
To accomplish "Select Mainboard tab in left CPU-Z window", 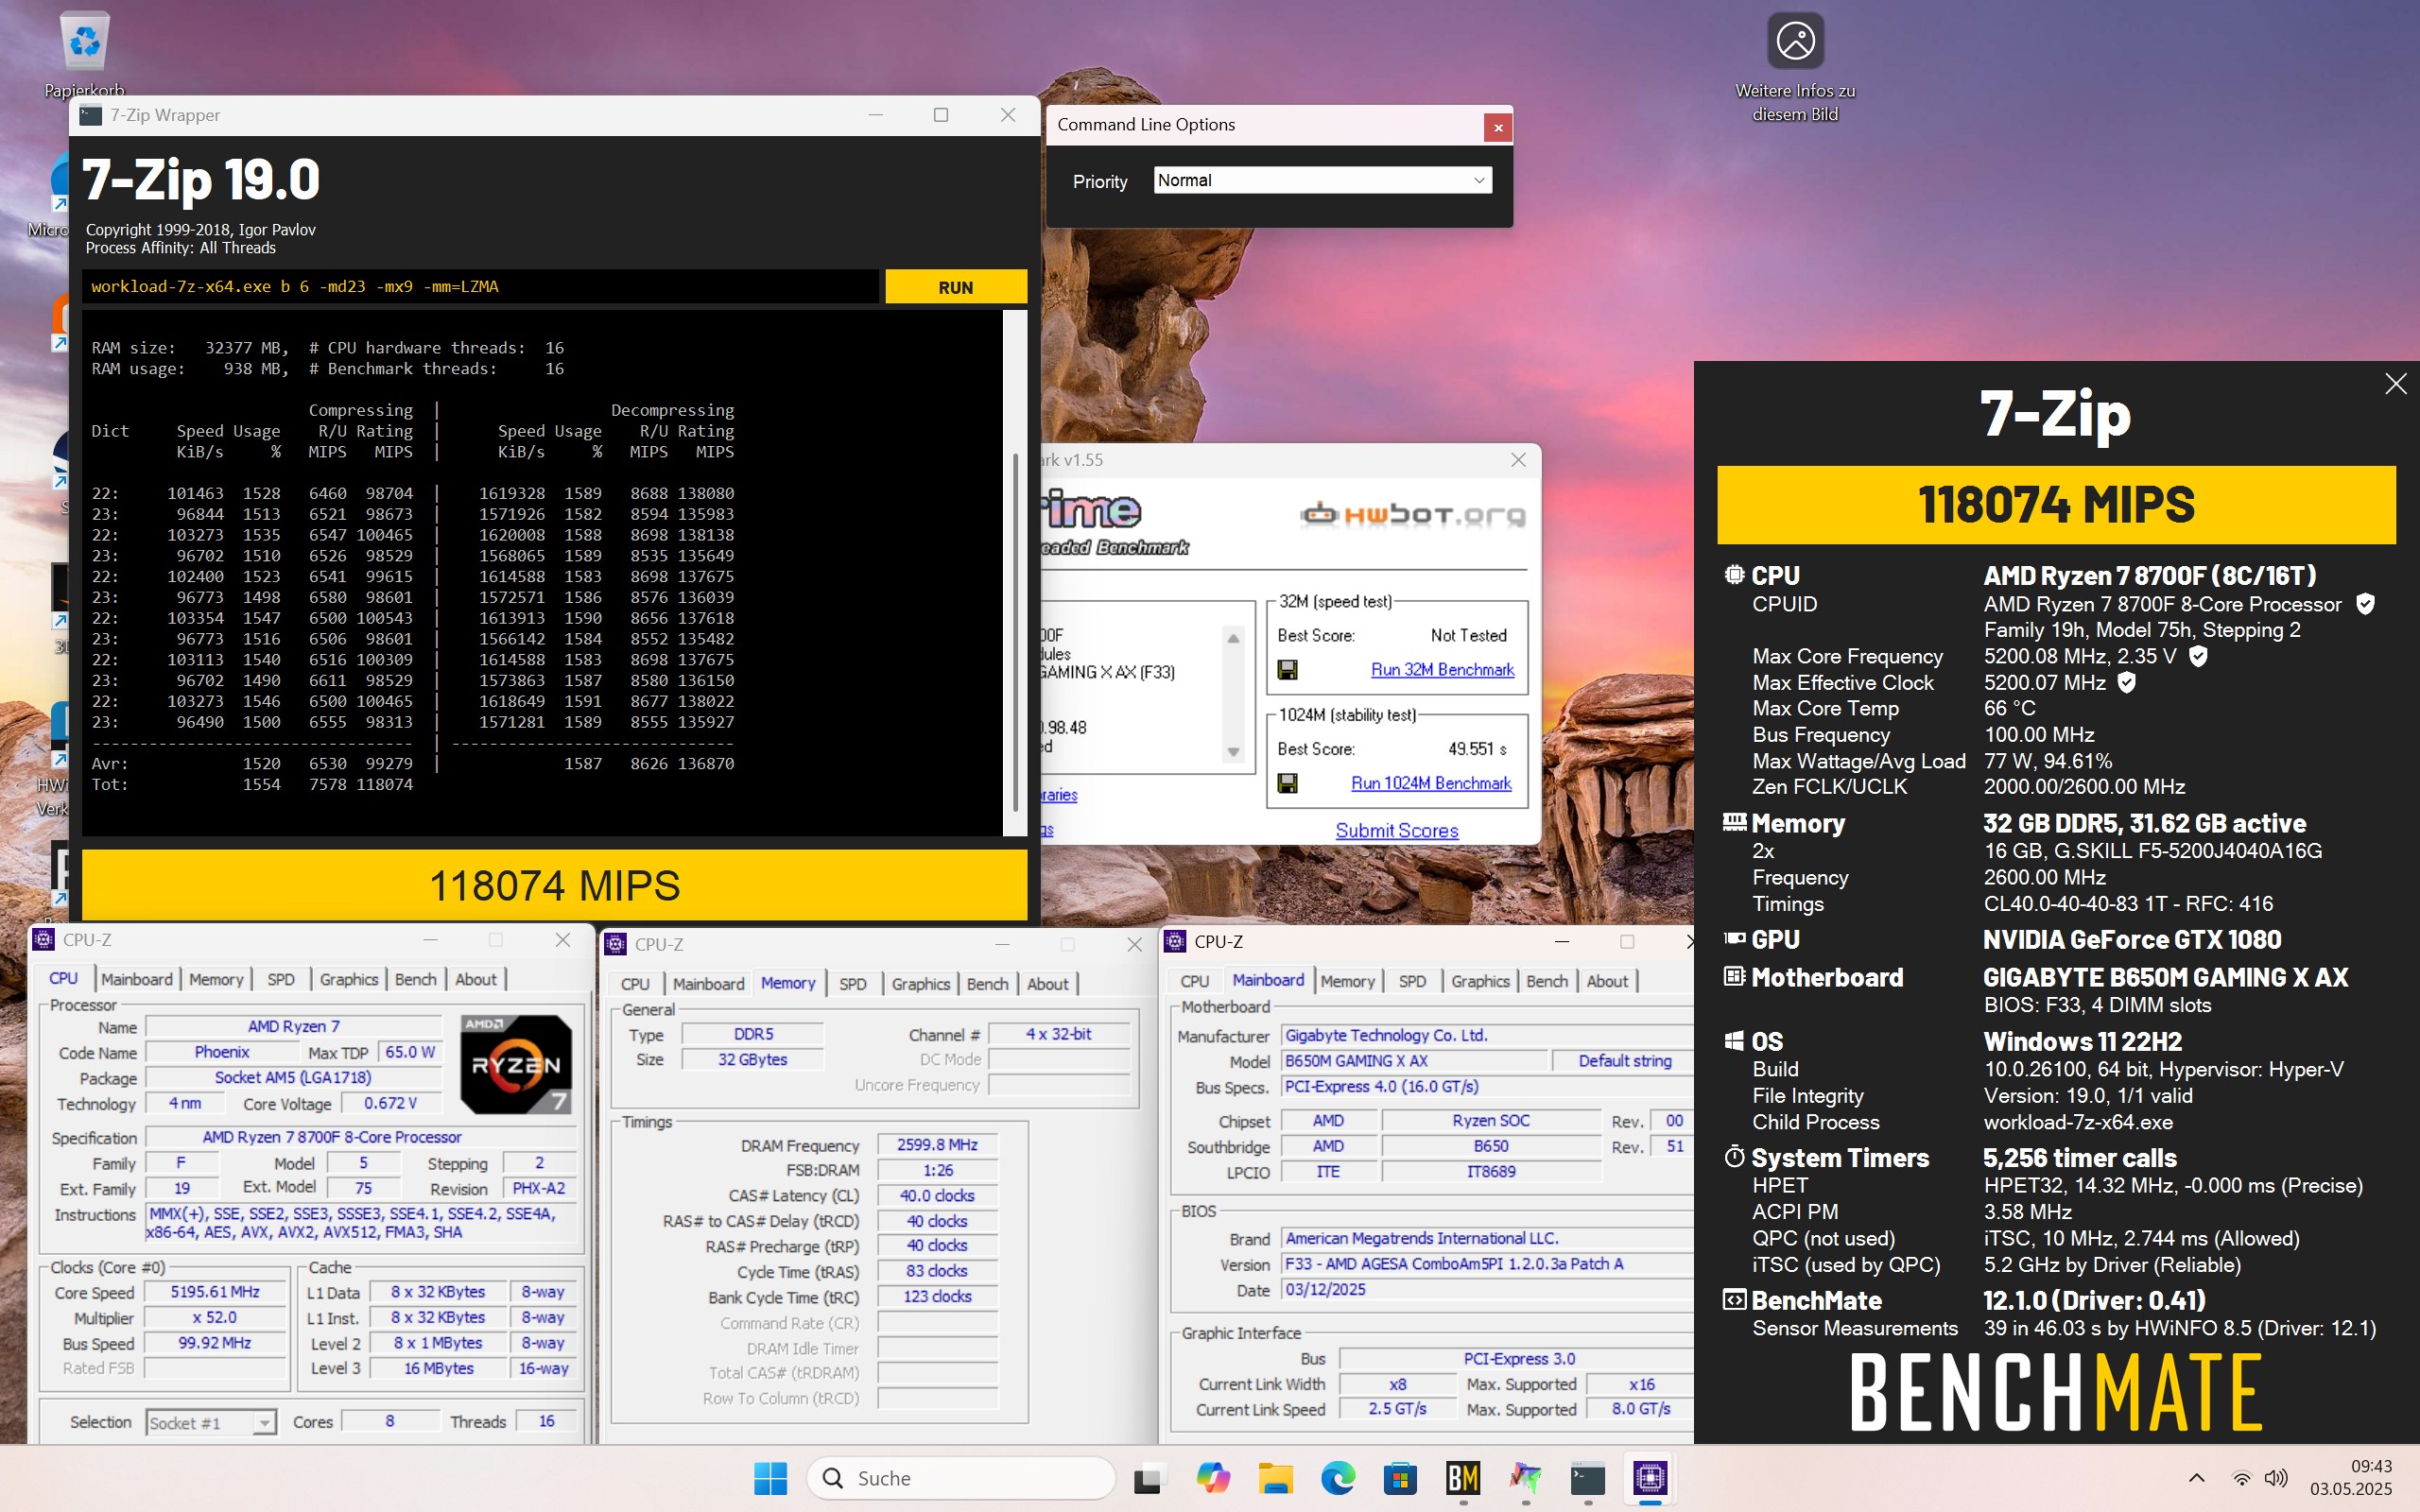I will pos(136,979).
